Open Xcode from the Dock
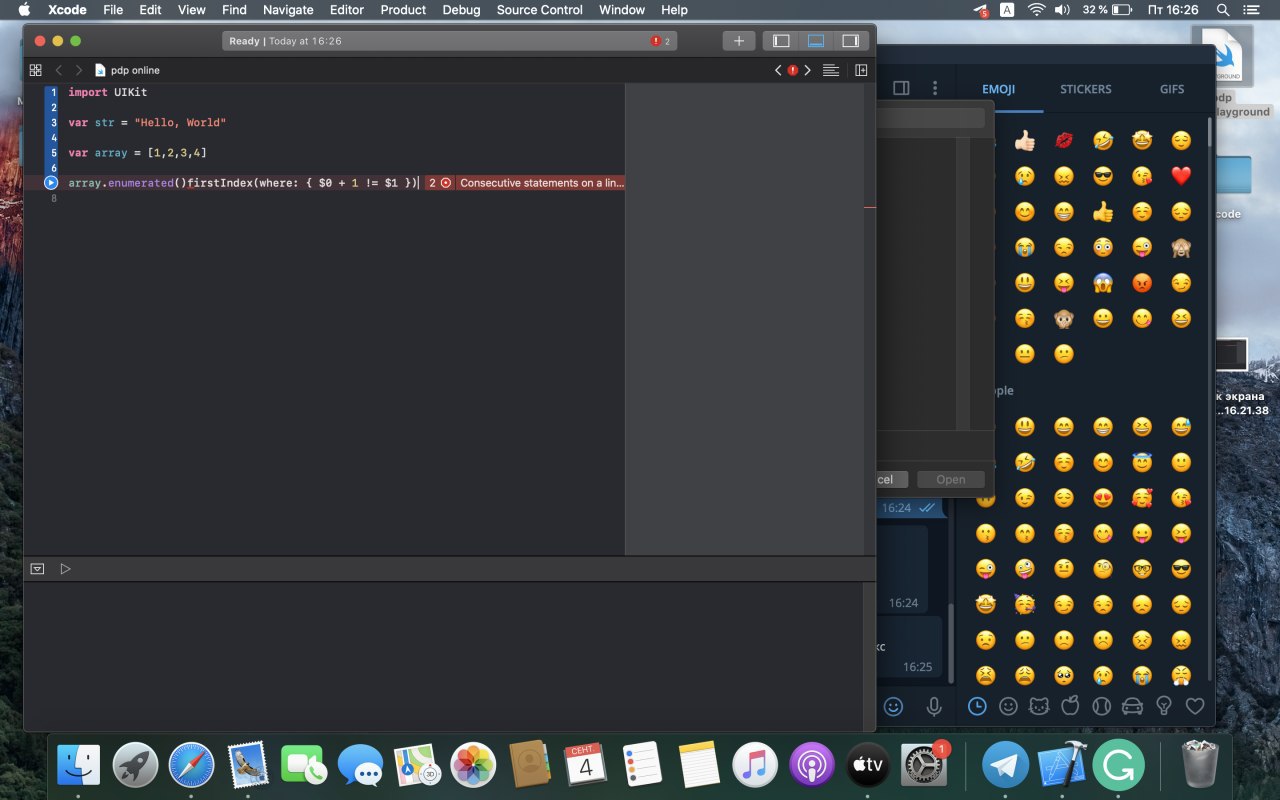This screenshot has width=1280, height=800. [x=1062, y=766]
